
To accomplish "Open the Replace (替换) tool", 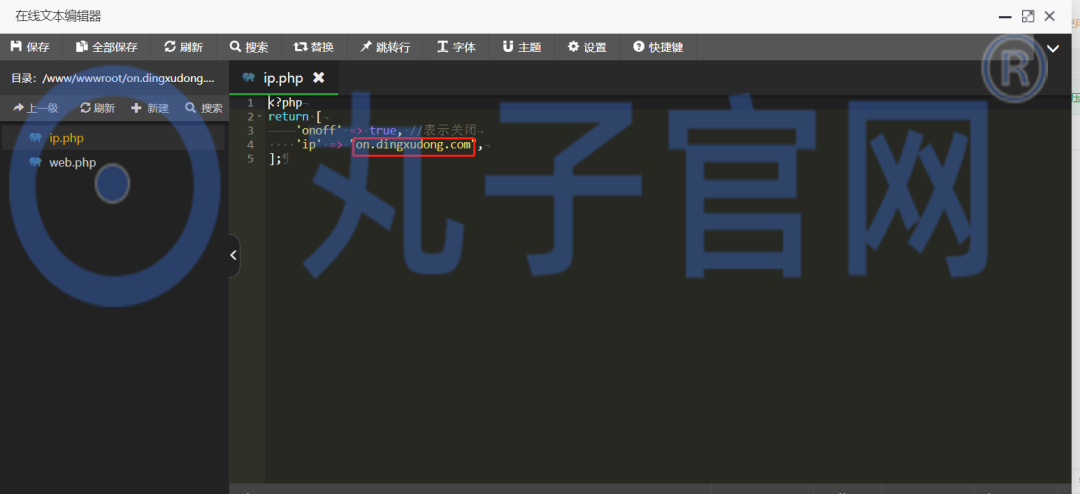I will [314, 47].
